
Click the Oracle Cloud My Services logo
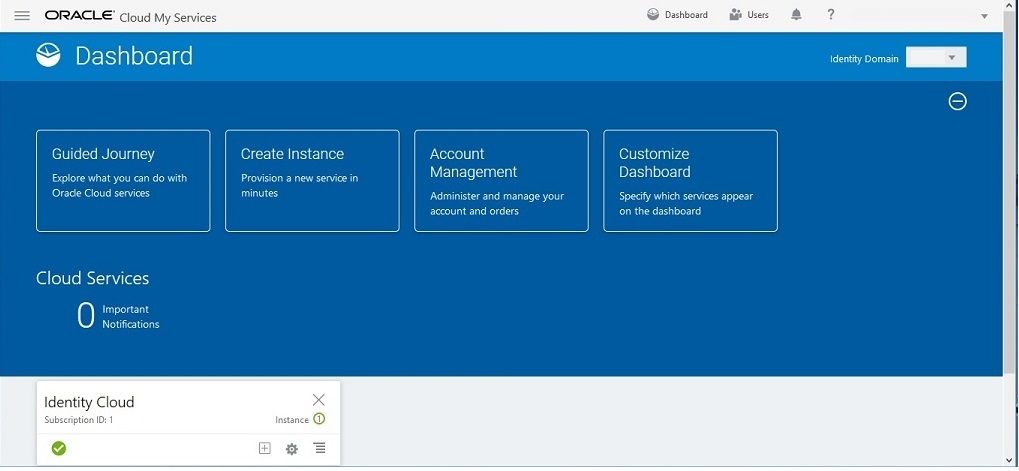coord(131,16)
